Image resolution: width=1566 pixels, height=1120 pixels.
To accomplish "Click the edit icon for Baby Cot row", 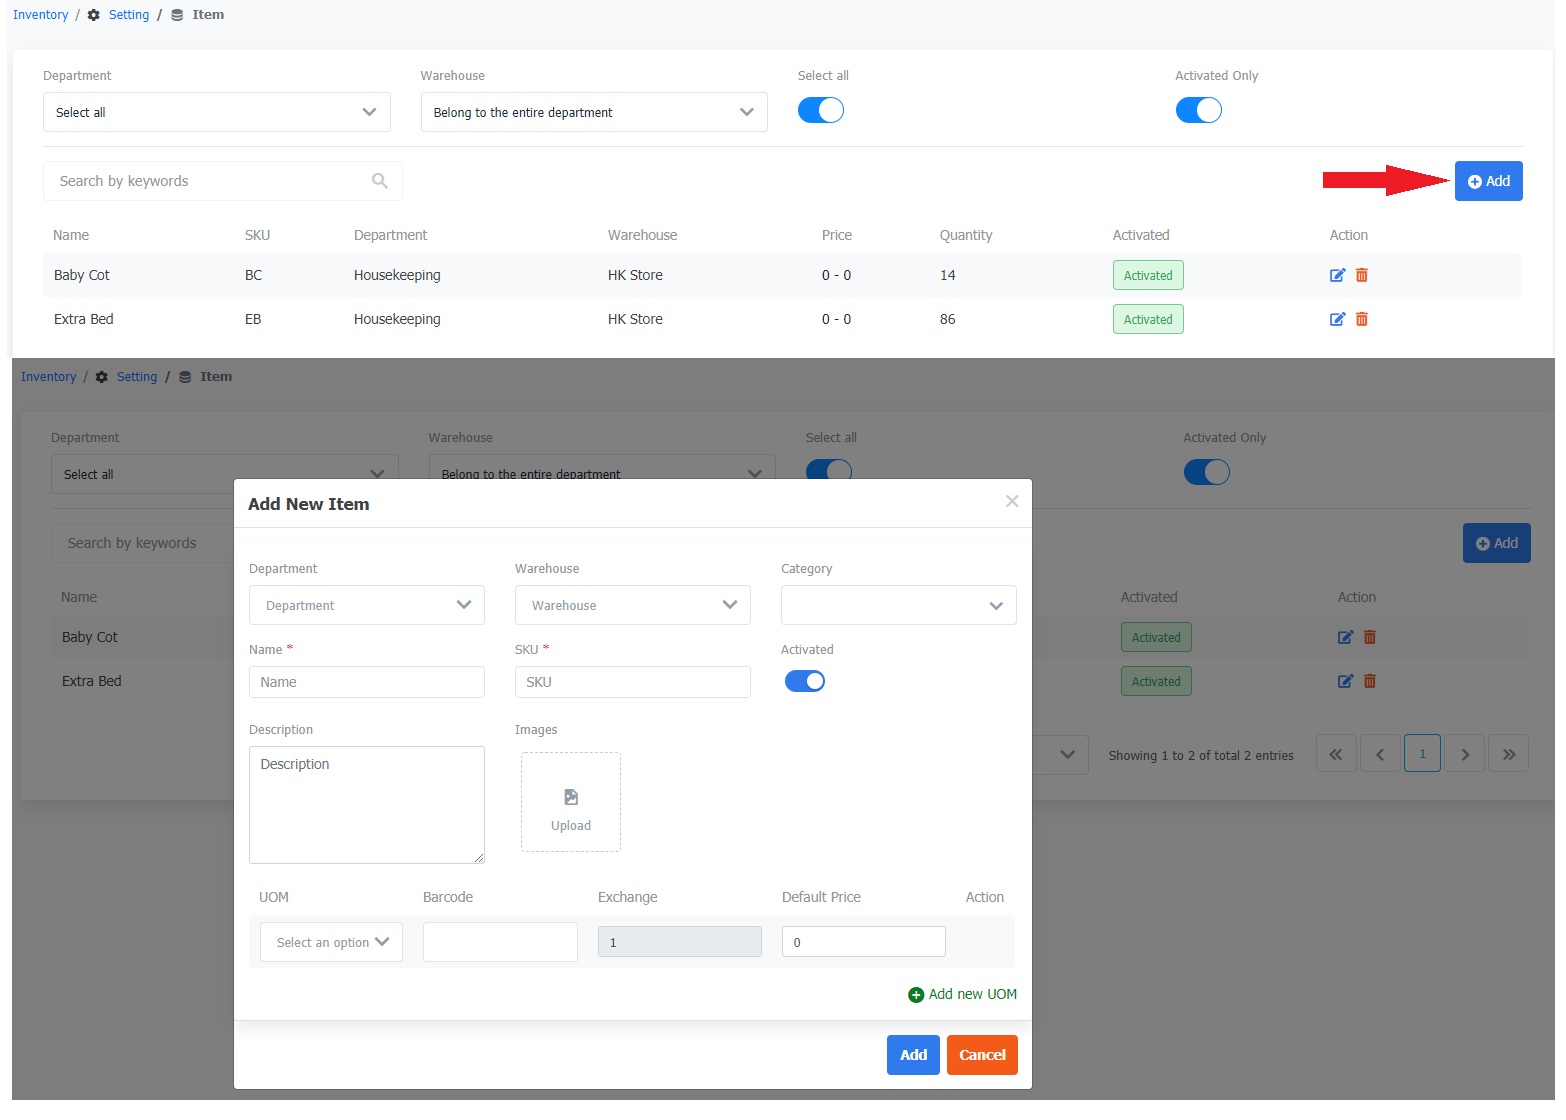I will [x=1337, y=275].
